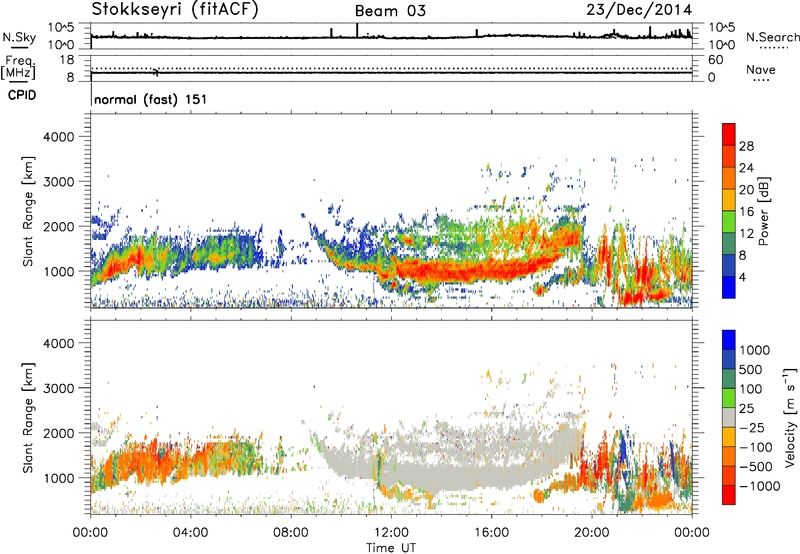This screenshot has width=800, height=554.
Task: Click the 20:00 time tick label
Action: [x=592, y=533]
